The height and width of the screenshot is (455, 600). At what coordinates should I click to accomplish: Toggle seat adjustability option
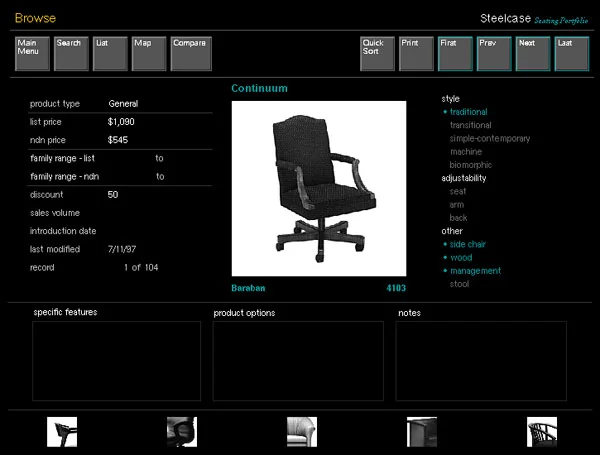[x=458, y=191]
